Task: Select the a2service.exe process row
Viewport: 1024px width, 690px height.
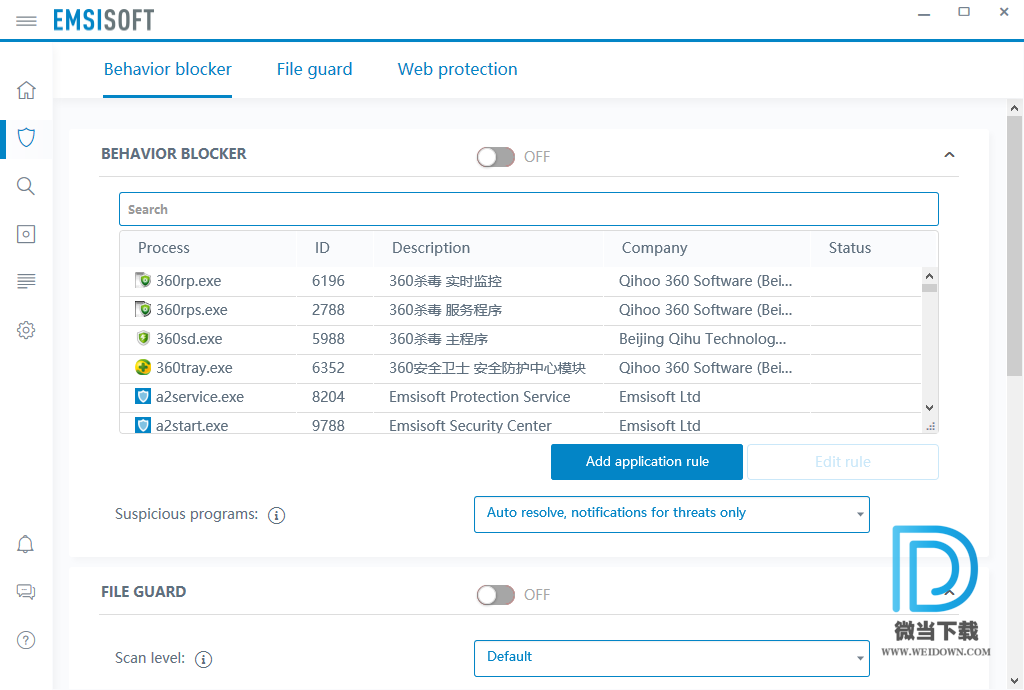Action: pos(520,397)
